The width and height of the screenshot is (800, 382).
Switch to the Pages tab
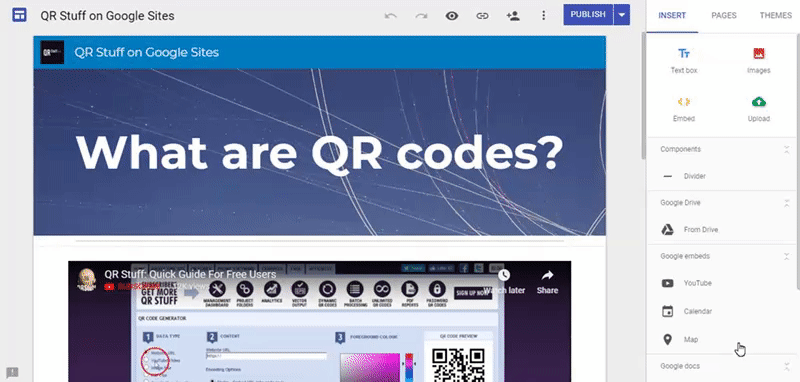724,16
